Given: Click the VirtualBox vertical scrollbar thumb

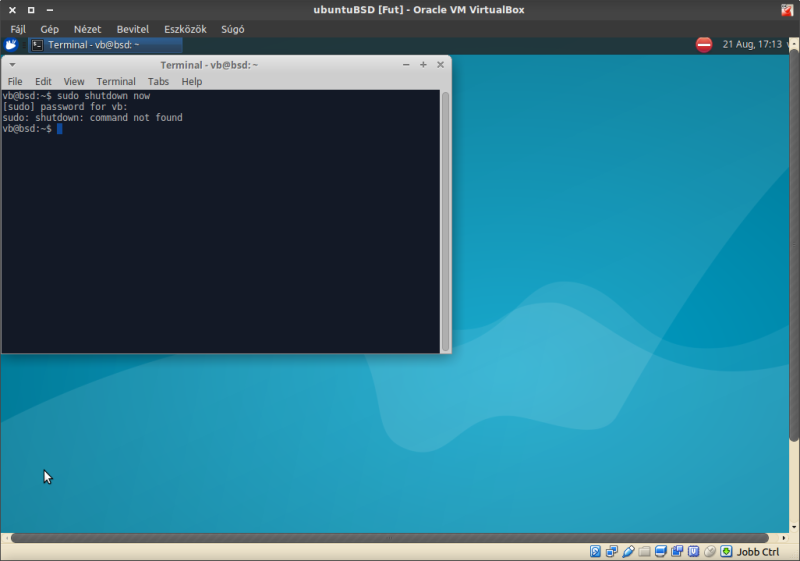Looking at the screenshot, I should pyautogui.click(x=794, y=245).
